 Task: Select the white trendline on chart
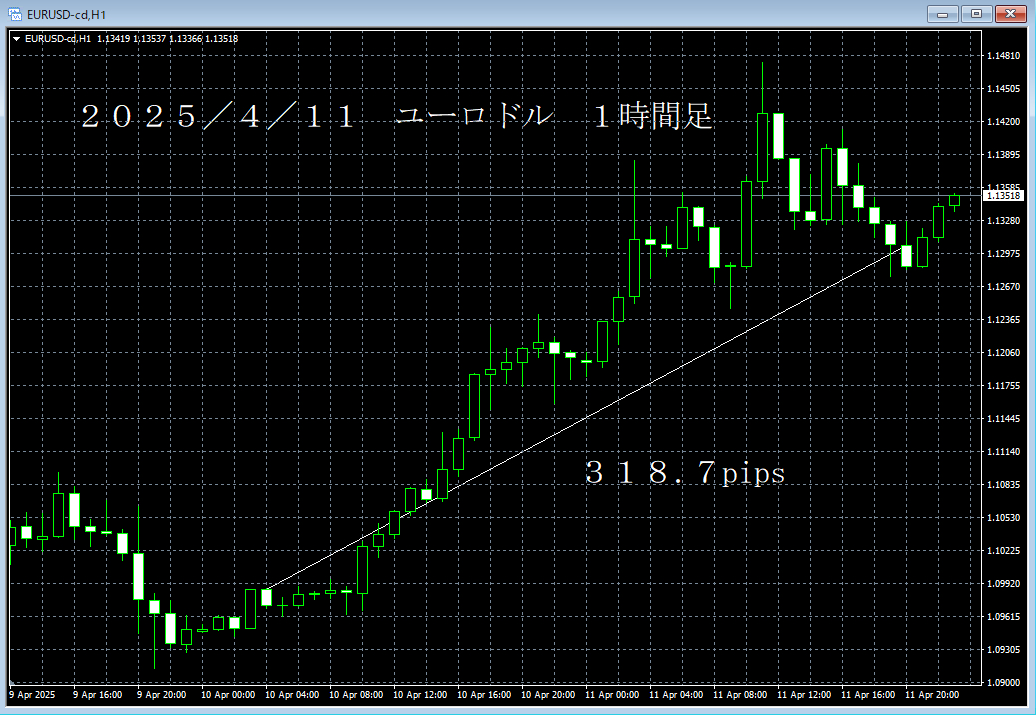585,418
